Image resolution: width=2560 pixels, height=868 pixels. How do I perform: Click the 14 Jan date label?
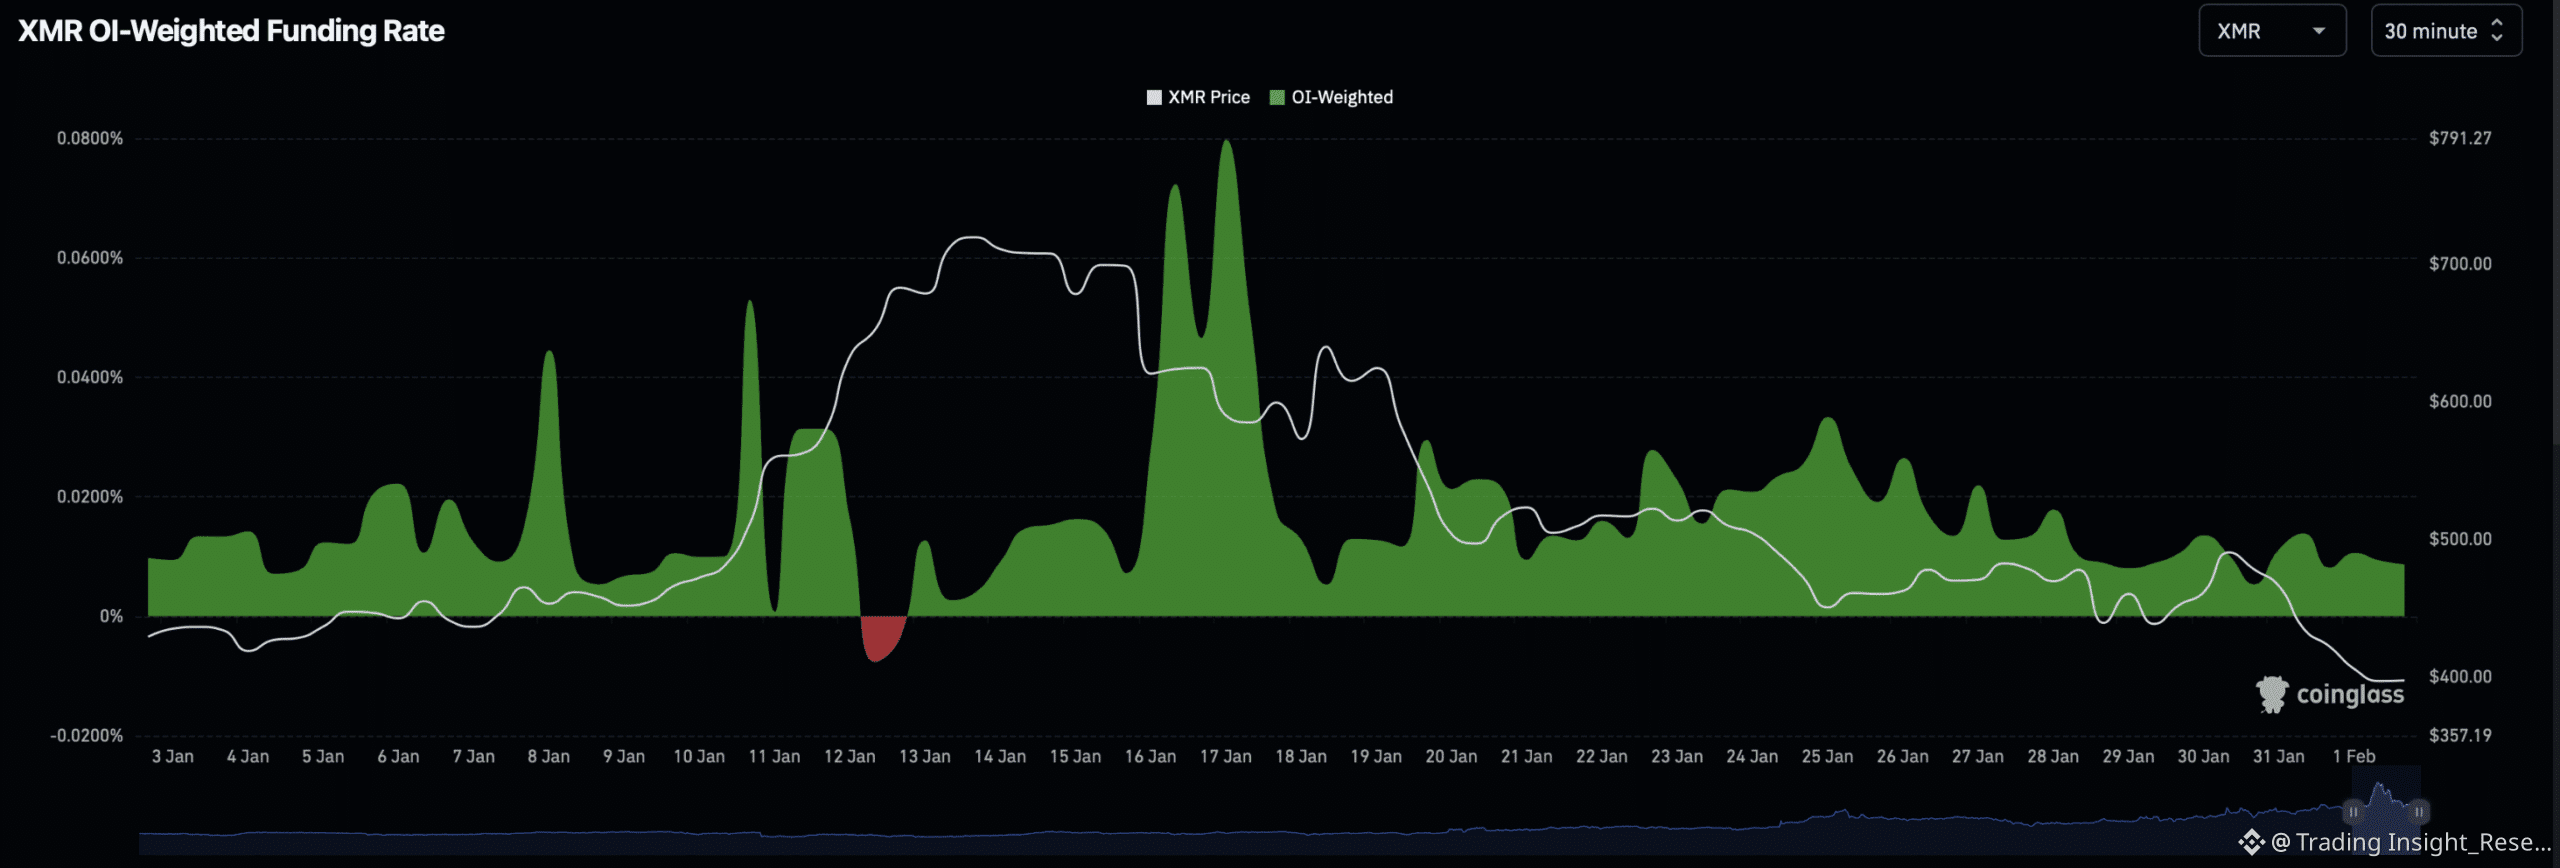coord(1000,757)
